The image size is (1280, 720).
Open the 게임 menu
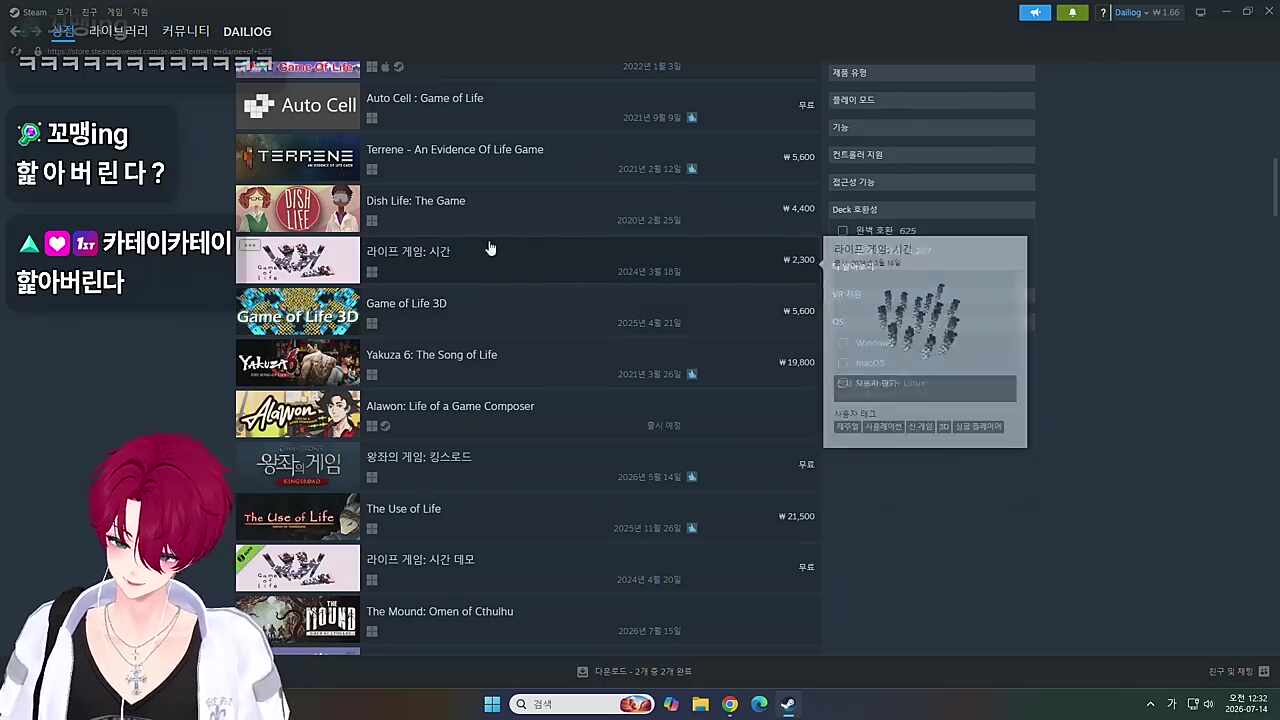115,12
